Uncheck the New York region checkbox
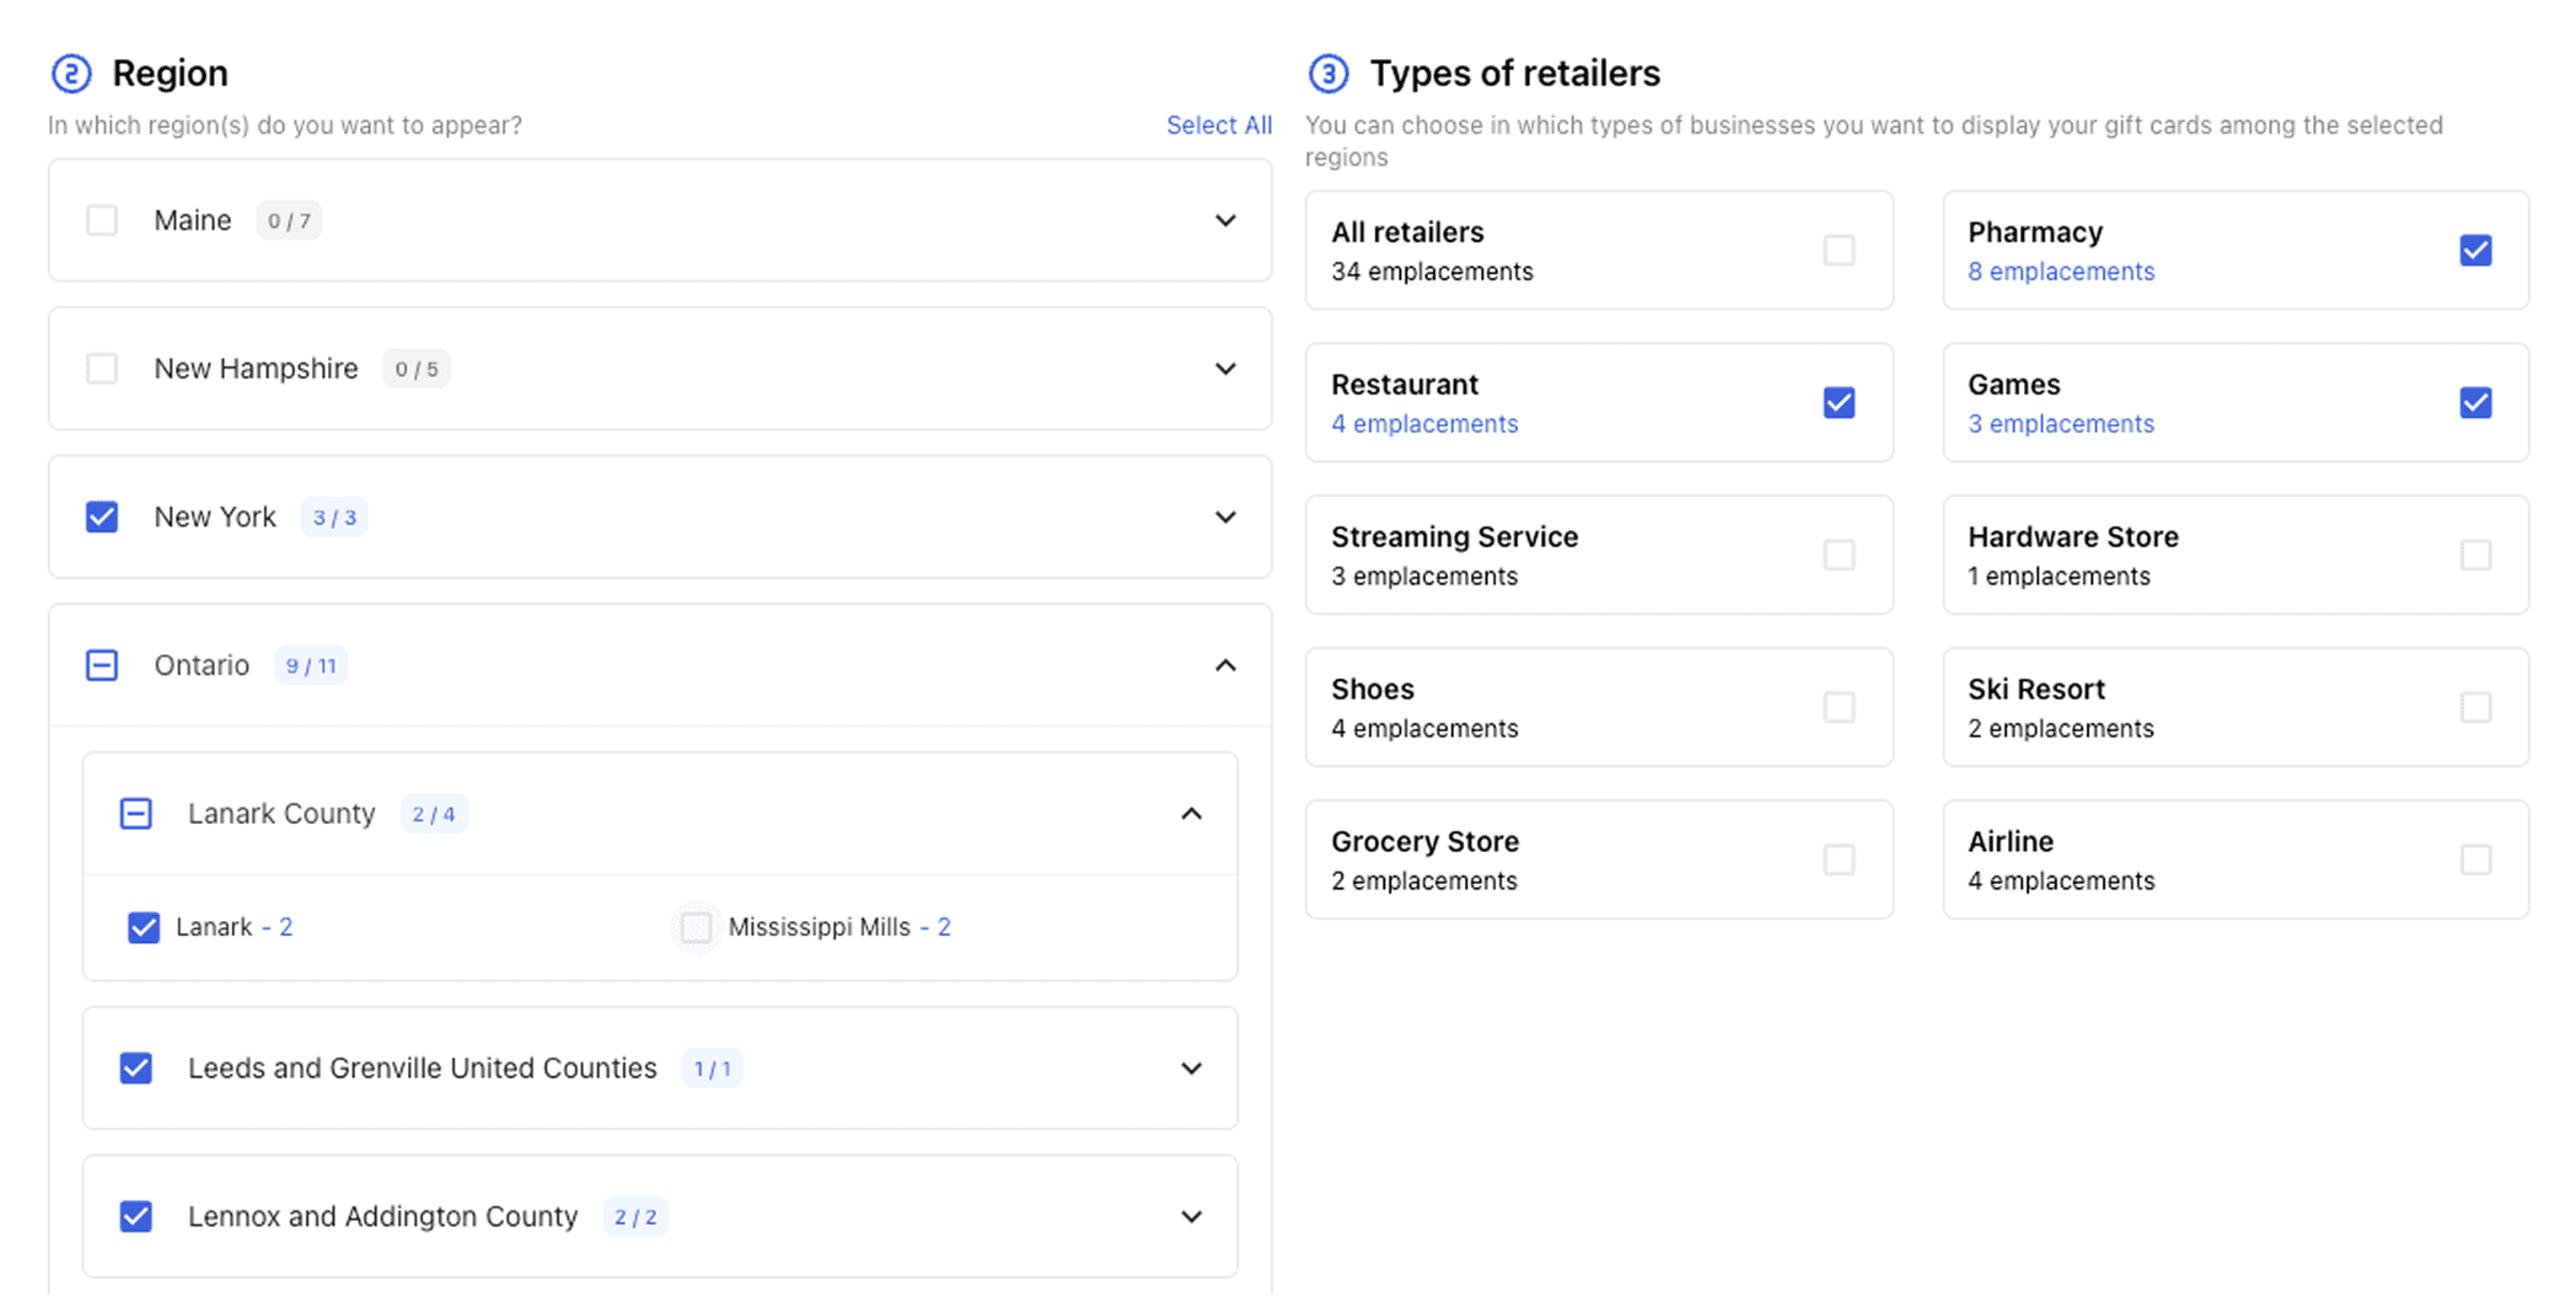2576x1312 pixels. point(102,517)
